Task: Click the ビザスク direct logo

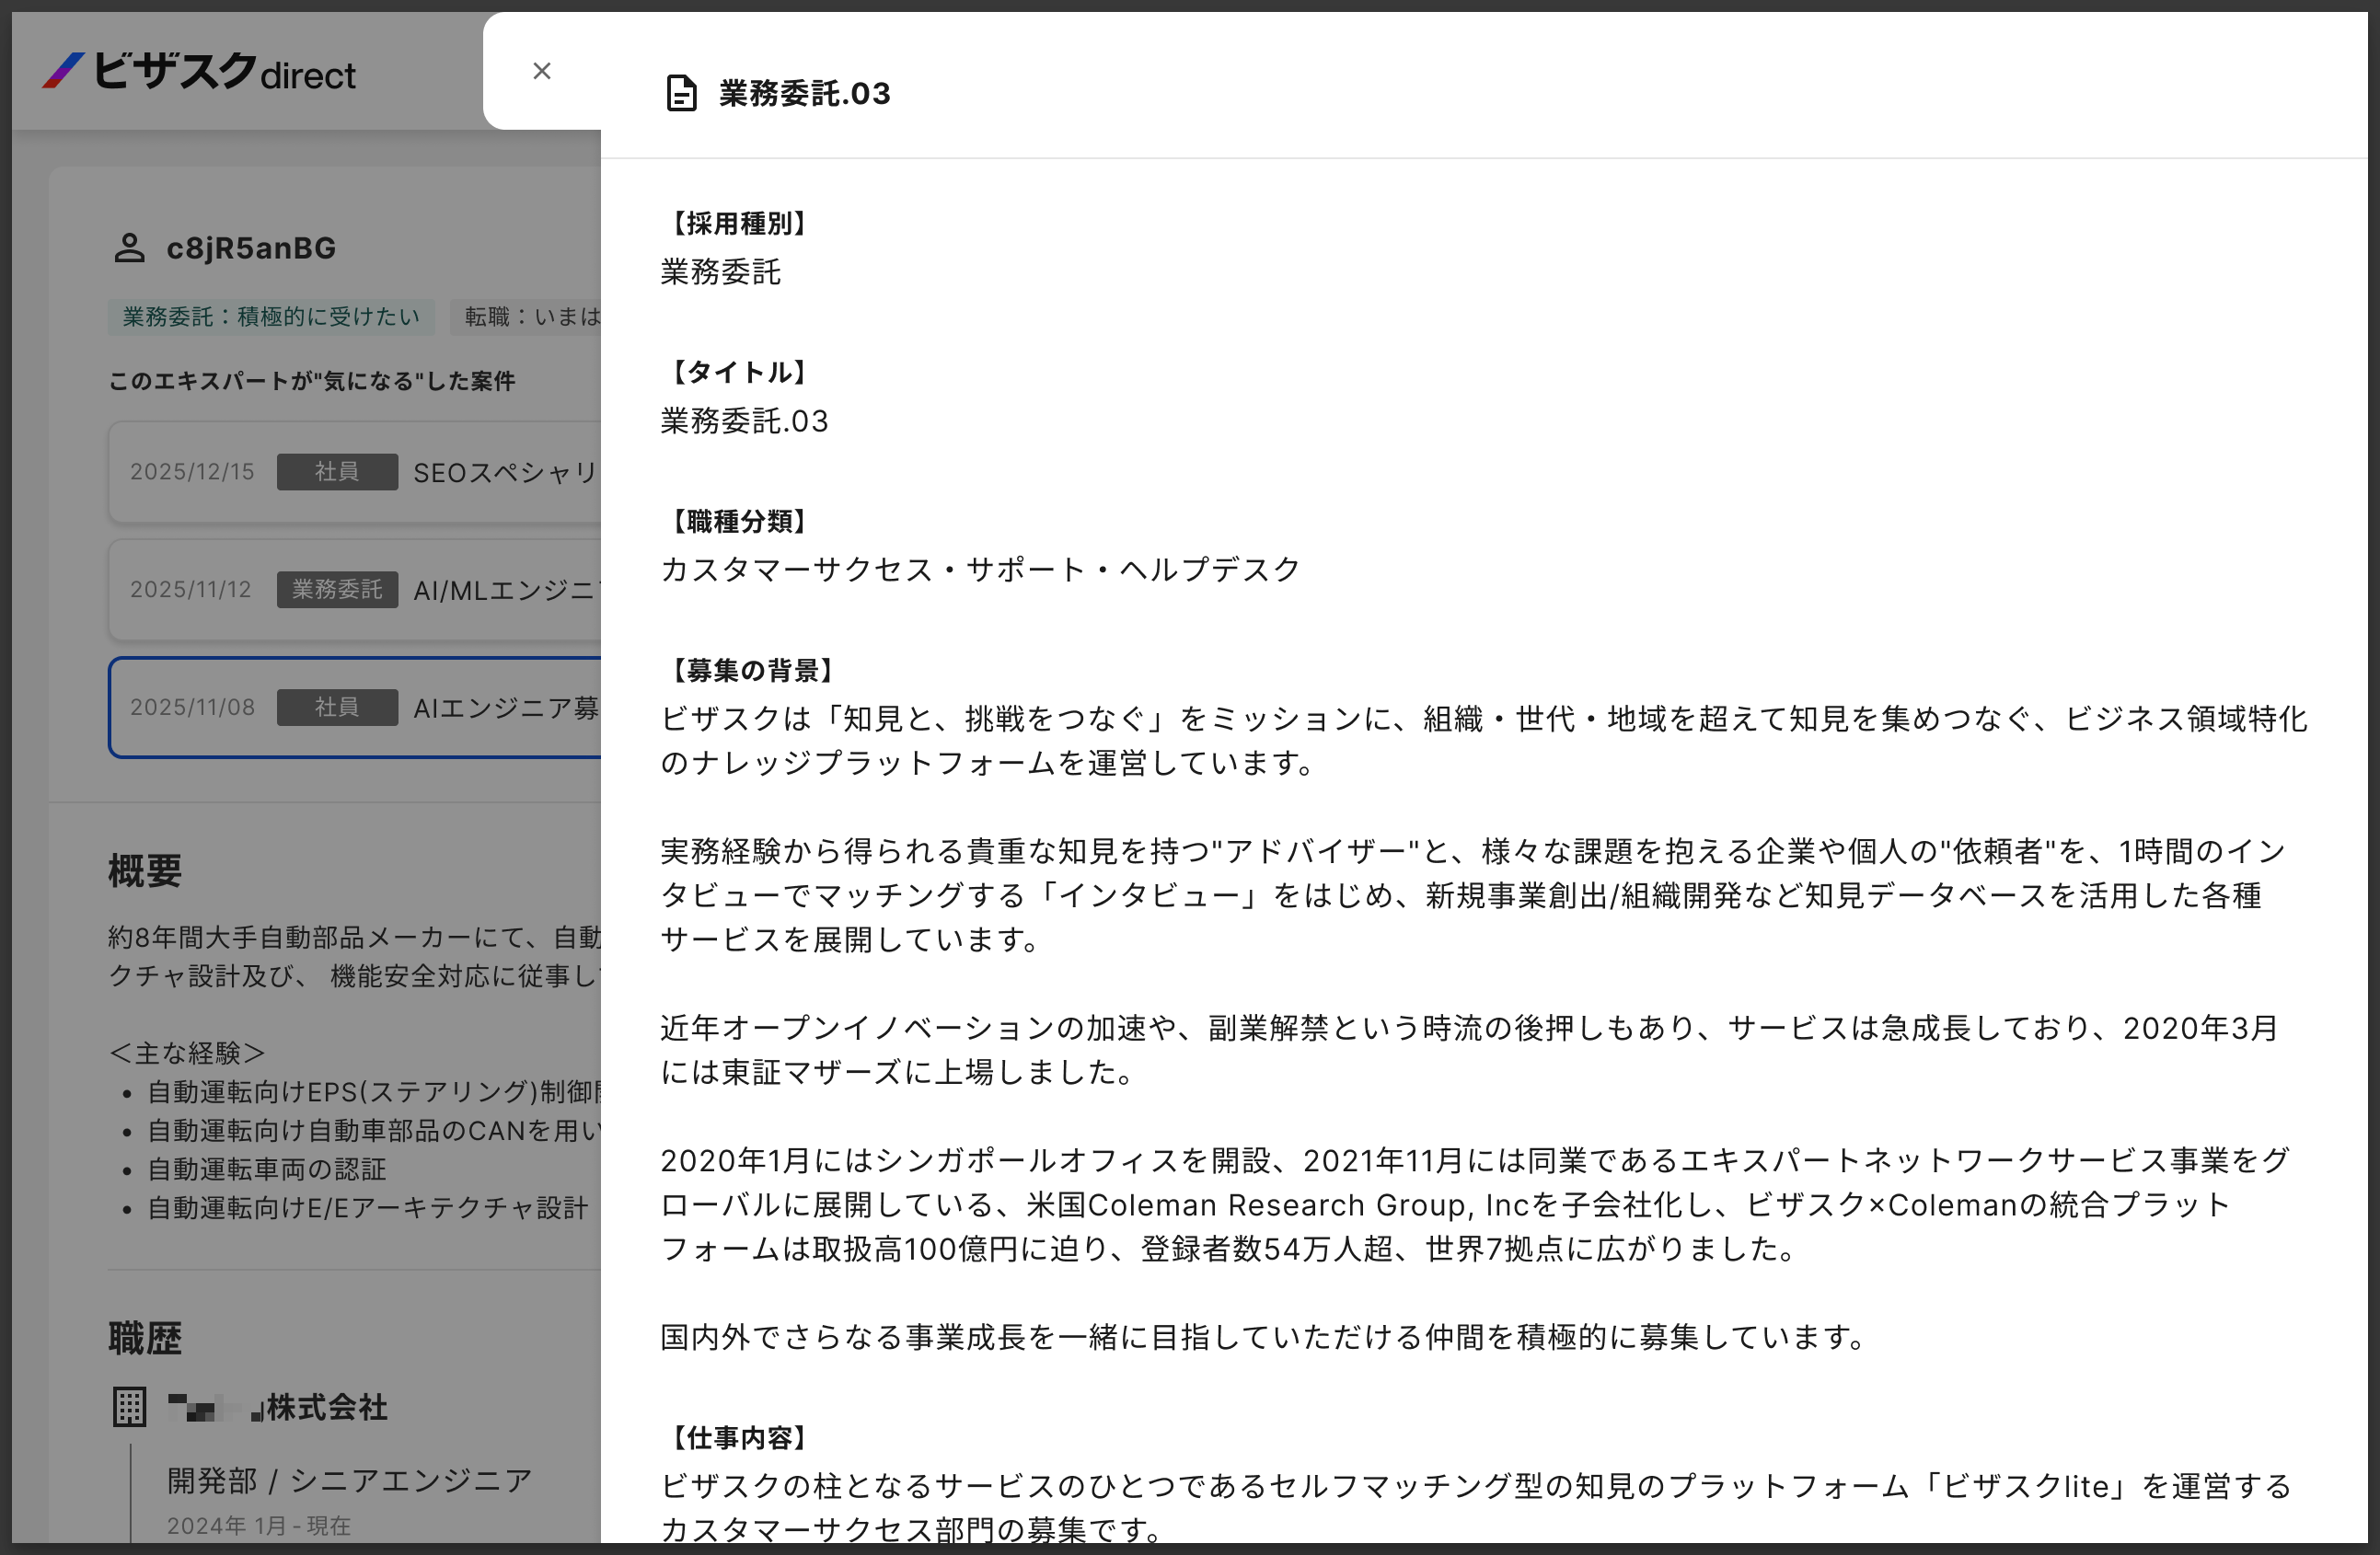Action: coord(198,71)
